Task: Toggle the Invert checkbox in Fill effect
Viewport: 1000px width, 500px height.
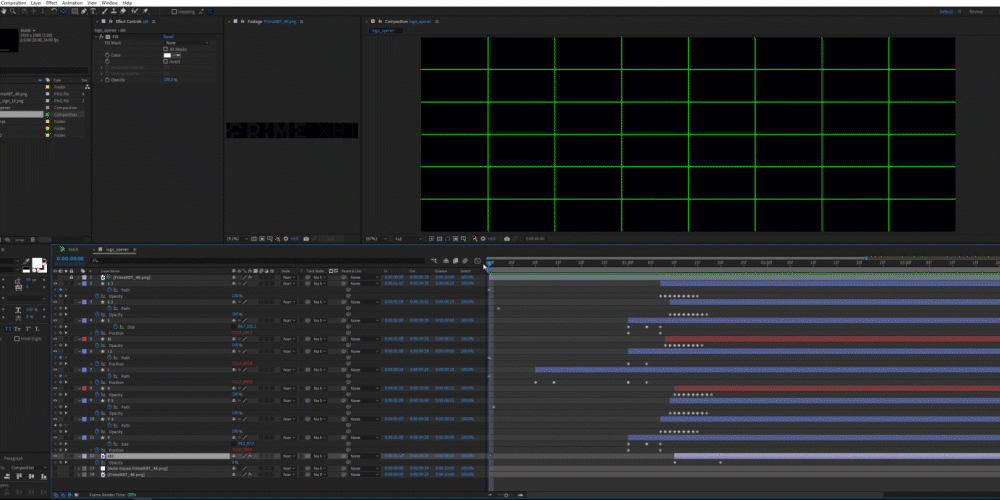Action: [165, 61]
